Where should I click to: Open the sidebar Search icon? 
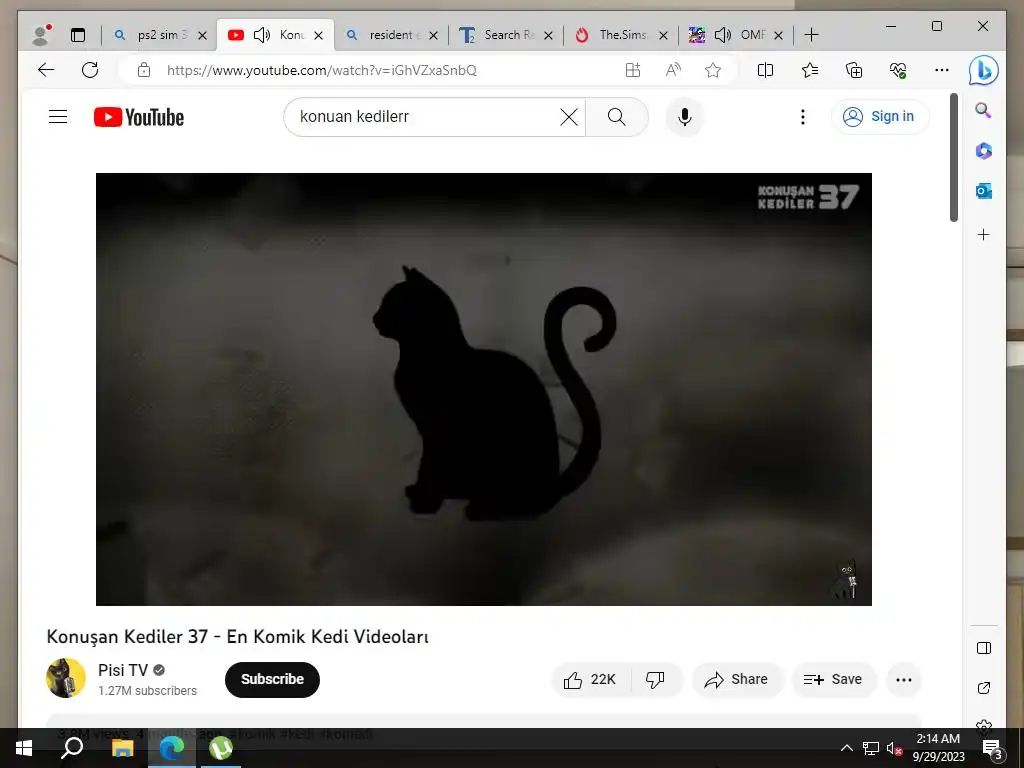point(984,110)
